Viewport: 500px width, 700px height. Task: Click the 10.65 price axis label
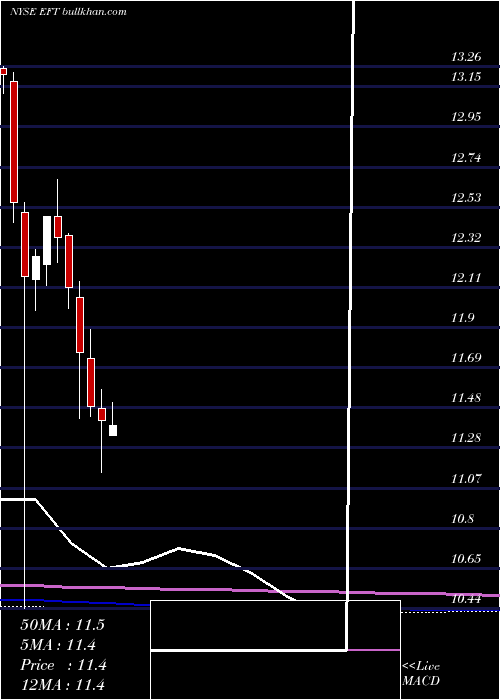[467, 558]
